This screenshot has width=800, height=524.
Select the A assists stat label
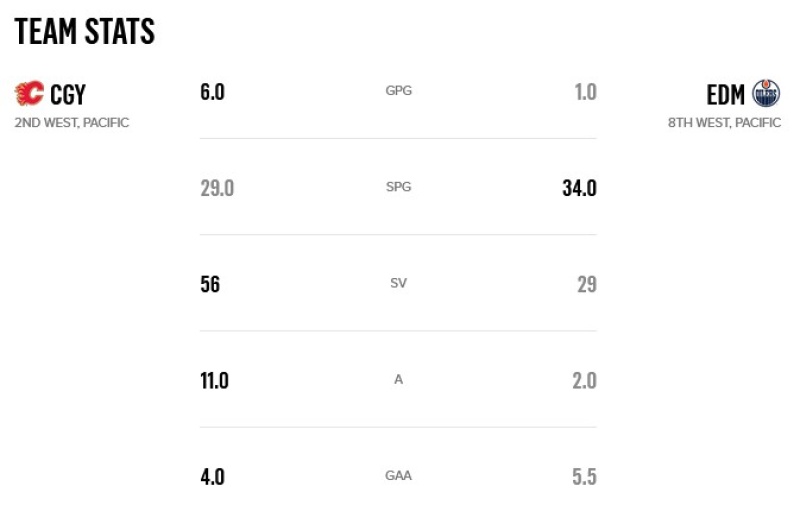point(398,380)
